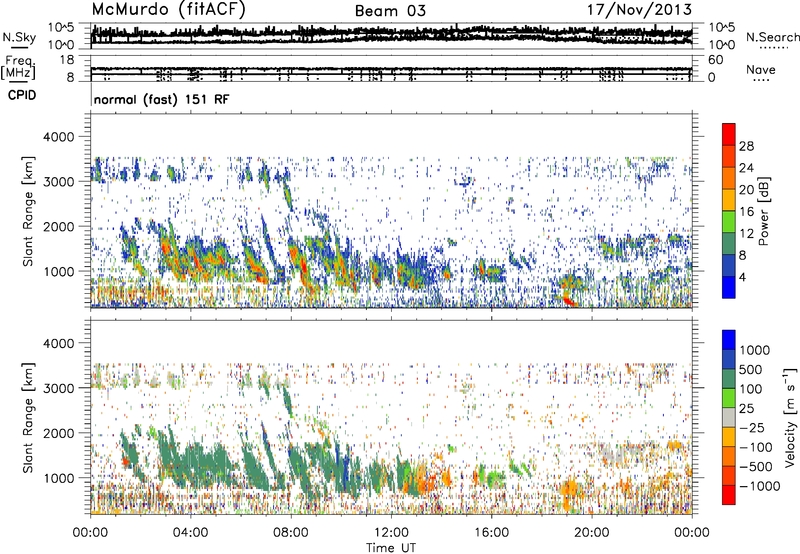Viewport: 800px width, 554px height.
Task: Select the 16:00 time axis label
Action: (x=491, y=533)
